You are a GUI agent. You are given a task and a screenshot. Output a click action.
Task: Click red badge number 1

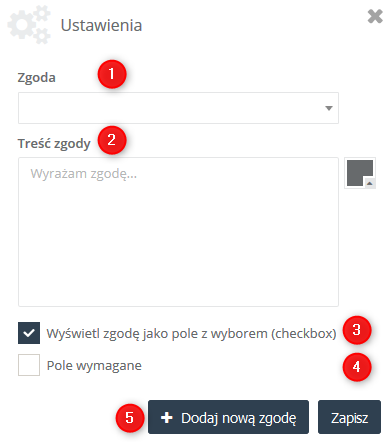tap(112, 74)
